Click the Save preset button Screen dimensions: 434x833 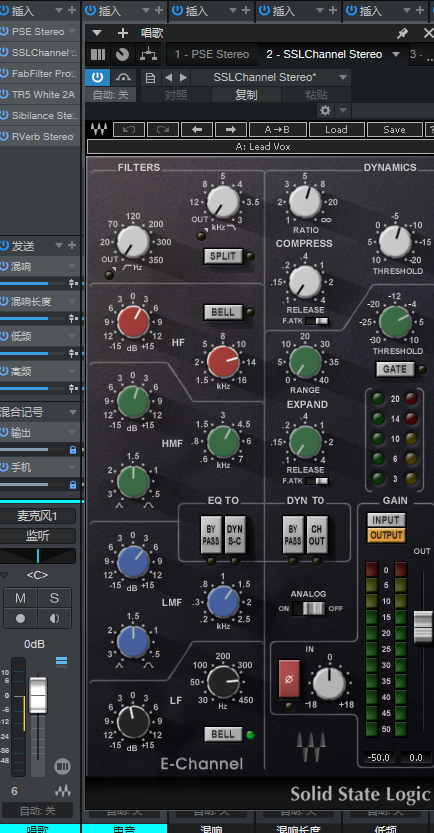tap(394, 130)
